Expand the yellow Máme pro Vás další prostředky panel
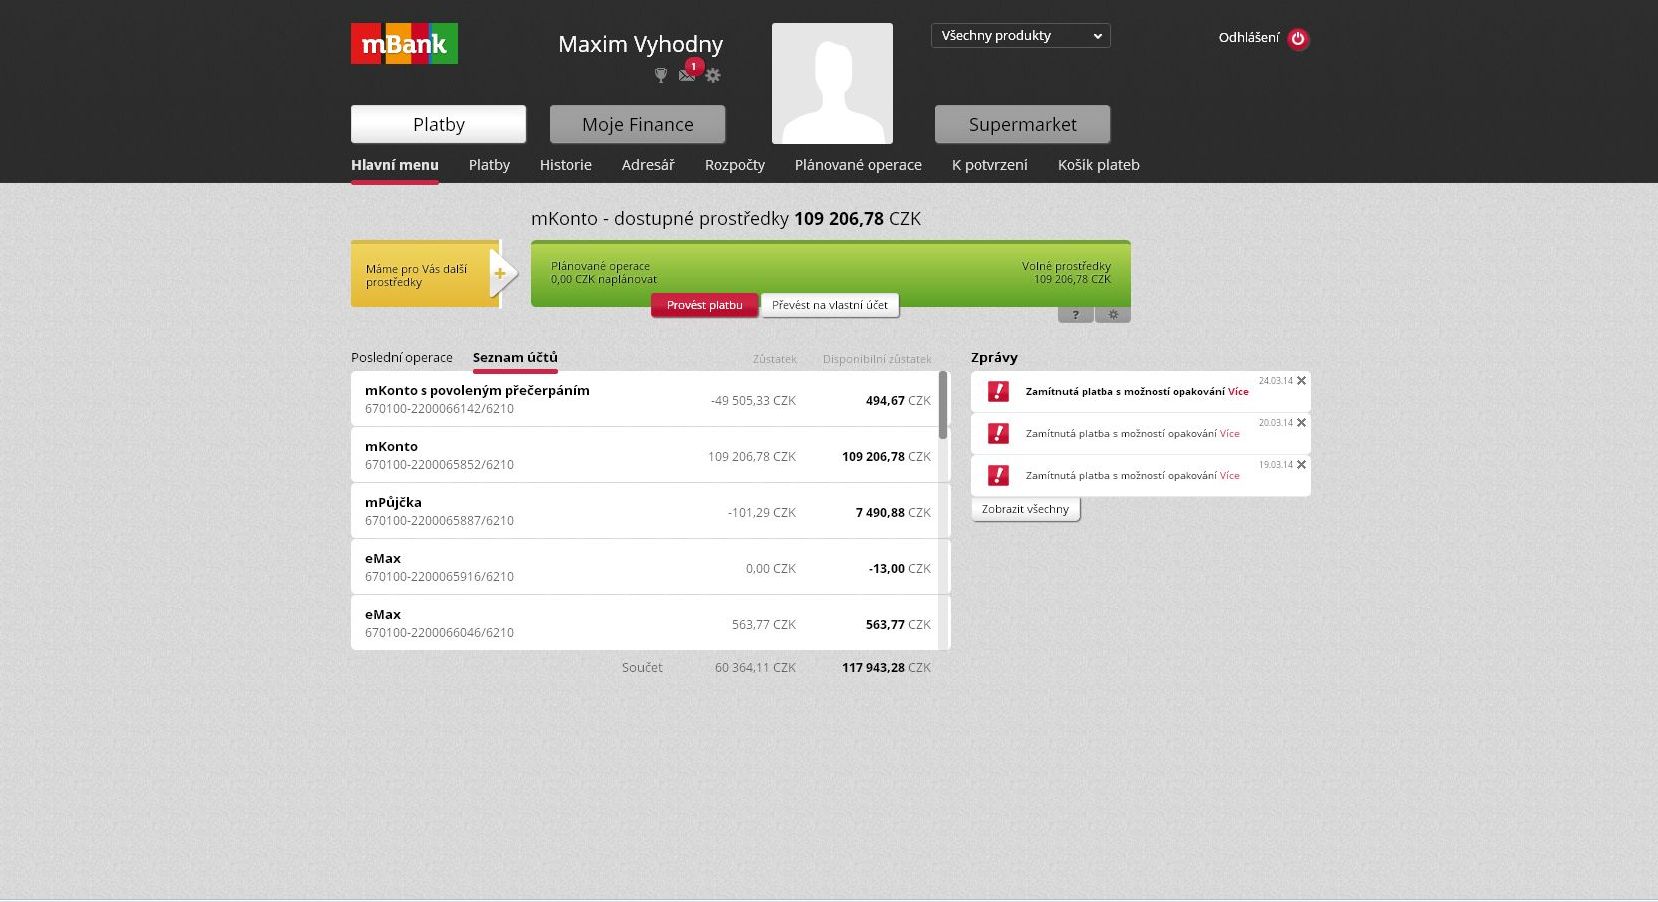 coord(500,274)
